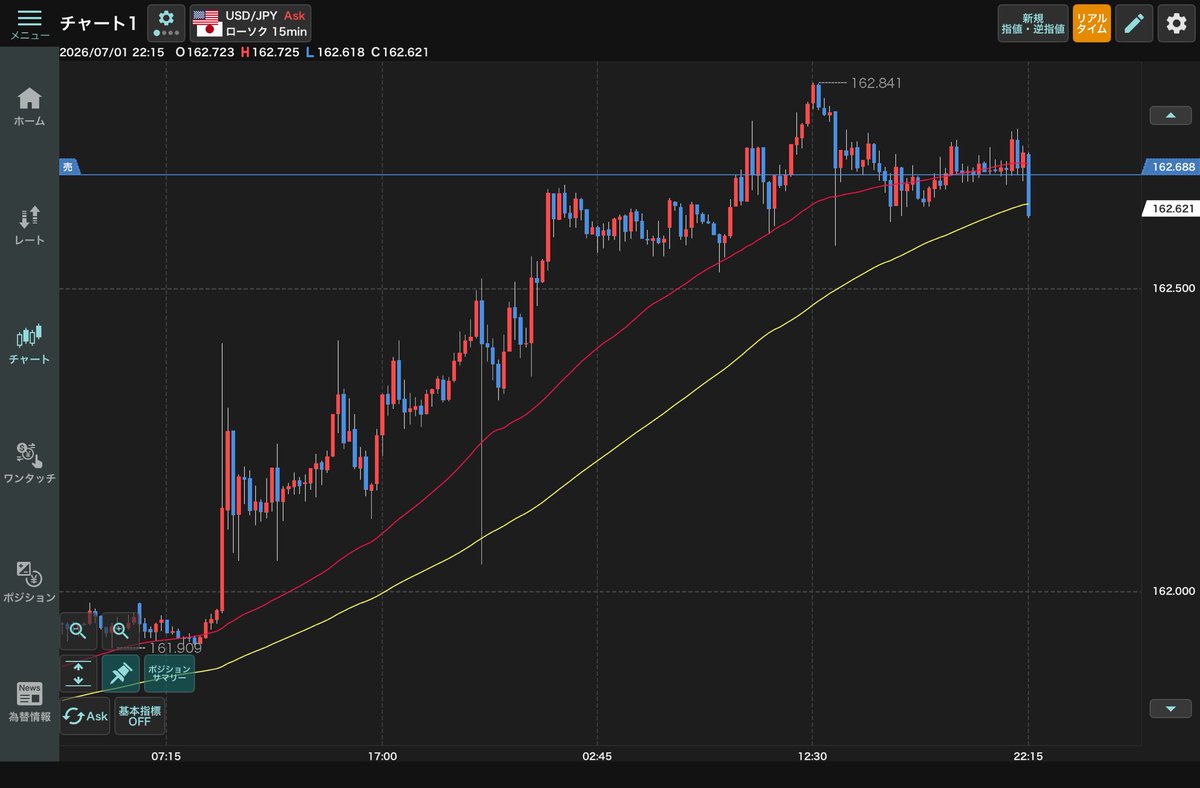Open the hamburger メニュー menu
Image resolution: width=1200 pixels, height=788 pixels.
pos(29,23)
